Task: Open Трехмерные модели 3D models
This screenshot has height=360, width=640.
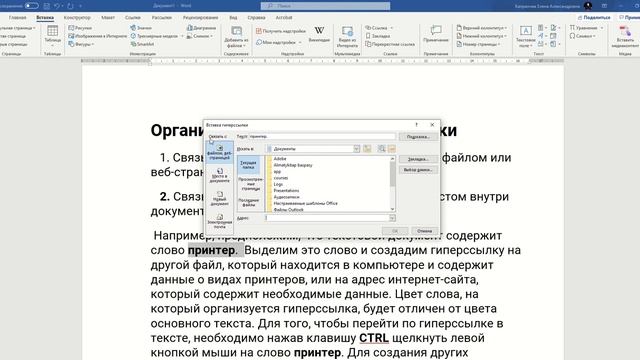Action: pos(156,36)
